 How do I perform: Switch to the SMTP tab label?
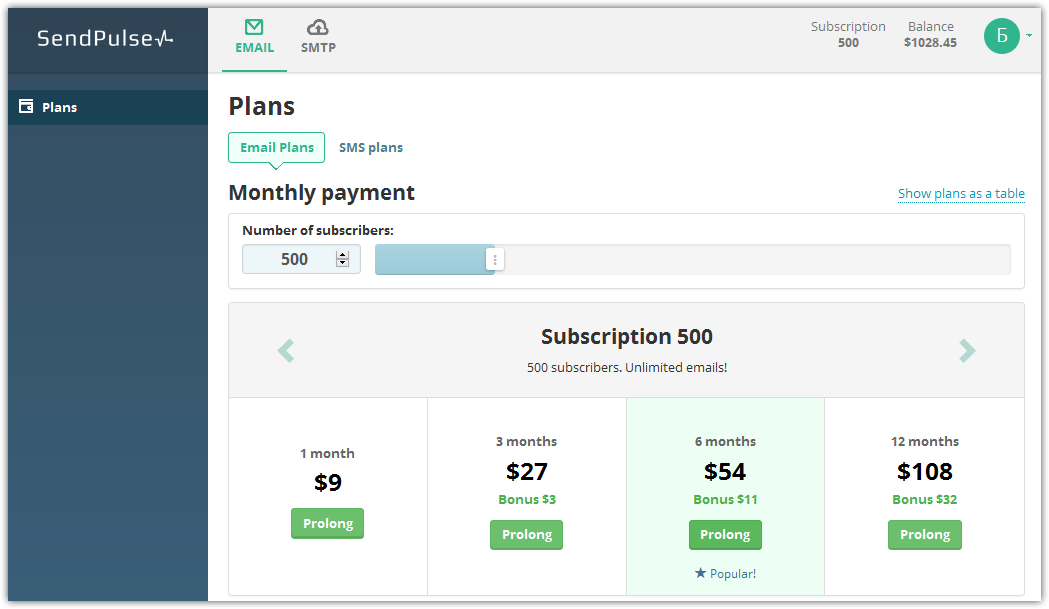318,48
